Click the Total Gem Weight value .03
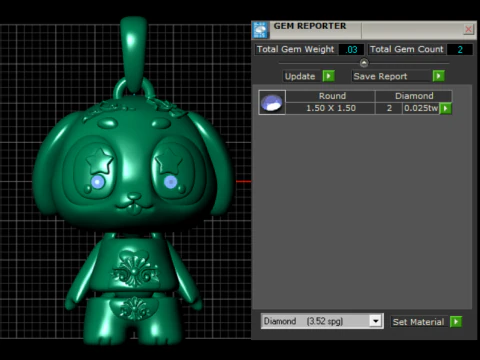 coord(351,49)
